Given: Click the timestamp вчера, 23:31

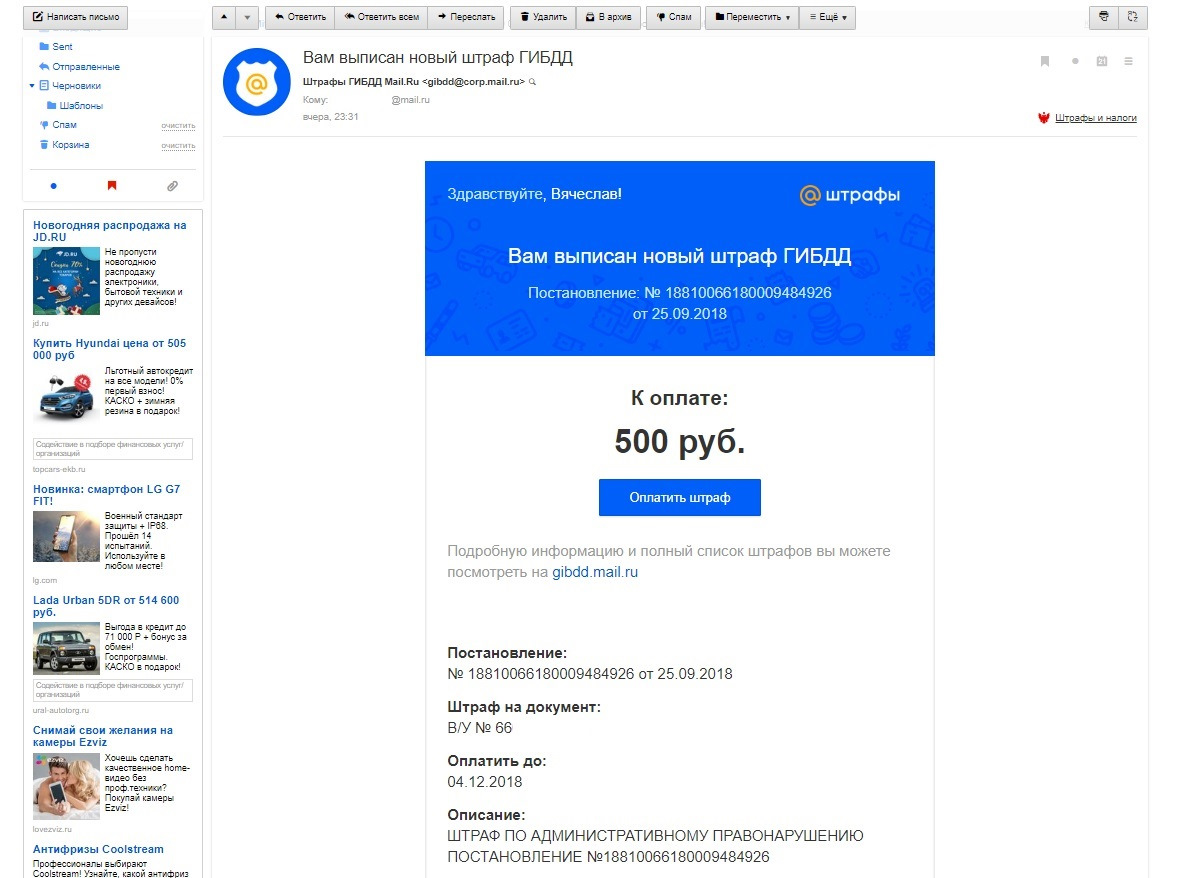Looking at the screenshot, I should click(x=330, y=117).
